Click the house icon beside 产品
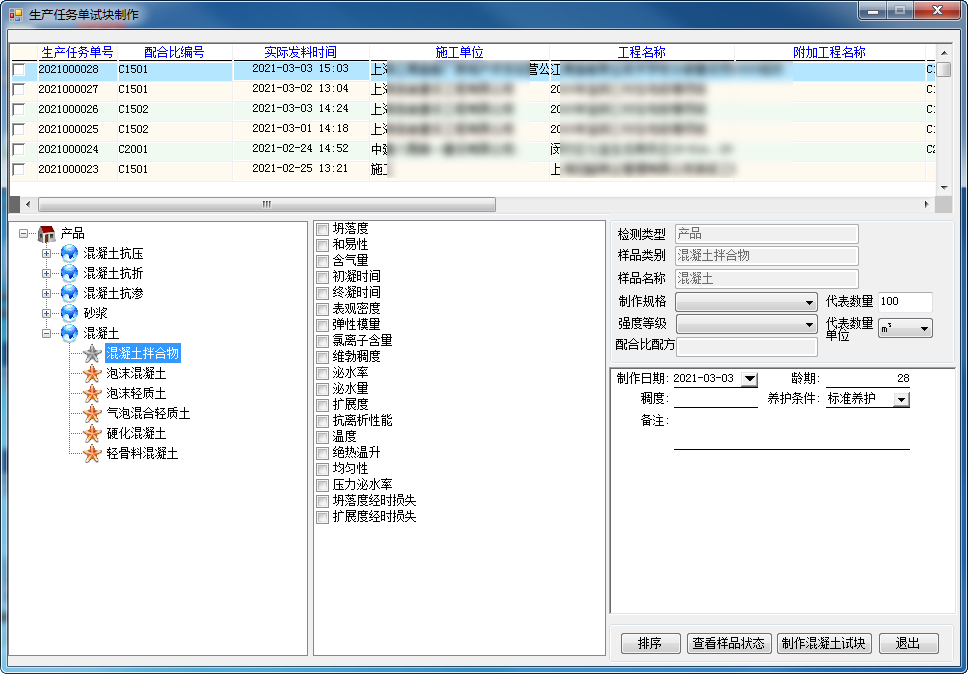This screenshot has width=968, height=674. (x=46, y=233)
